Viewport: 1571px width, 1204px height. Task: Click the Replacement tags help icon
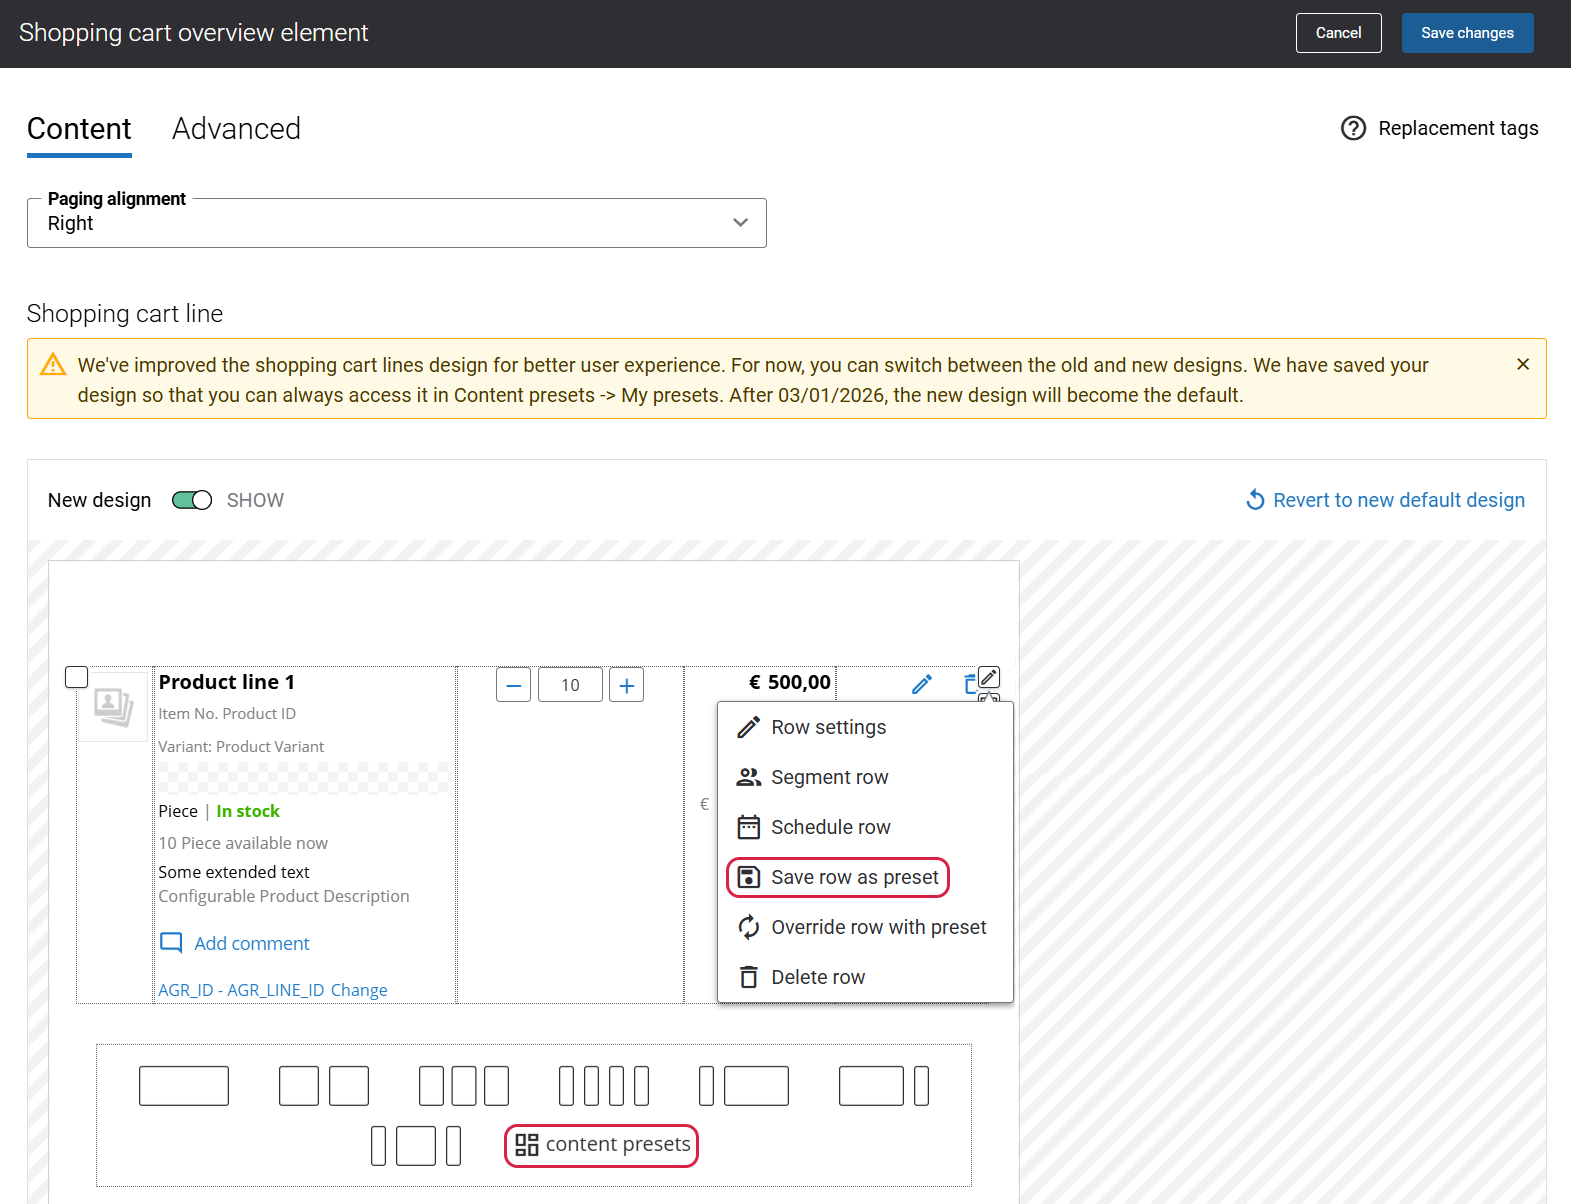point(1353,128)
